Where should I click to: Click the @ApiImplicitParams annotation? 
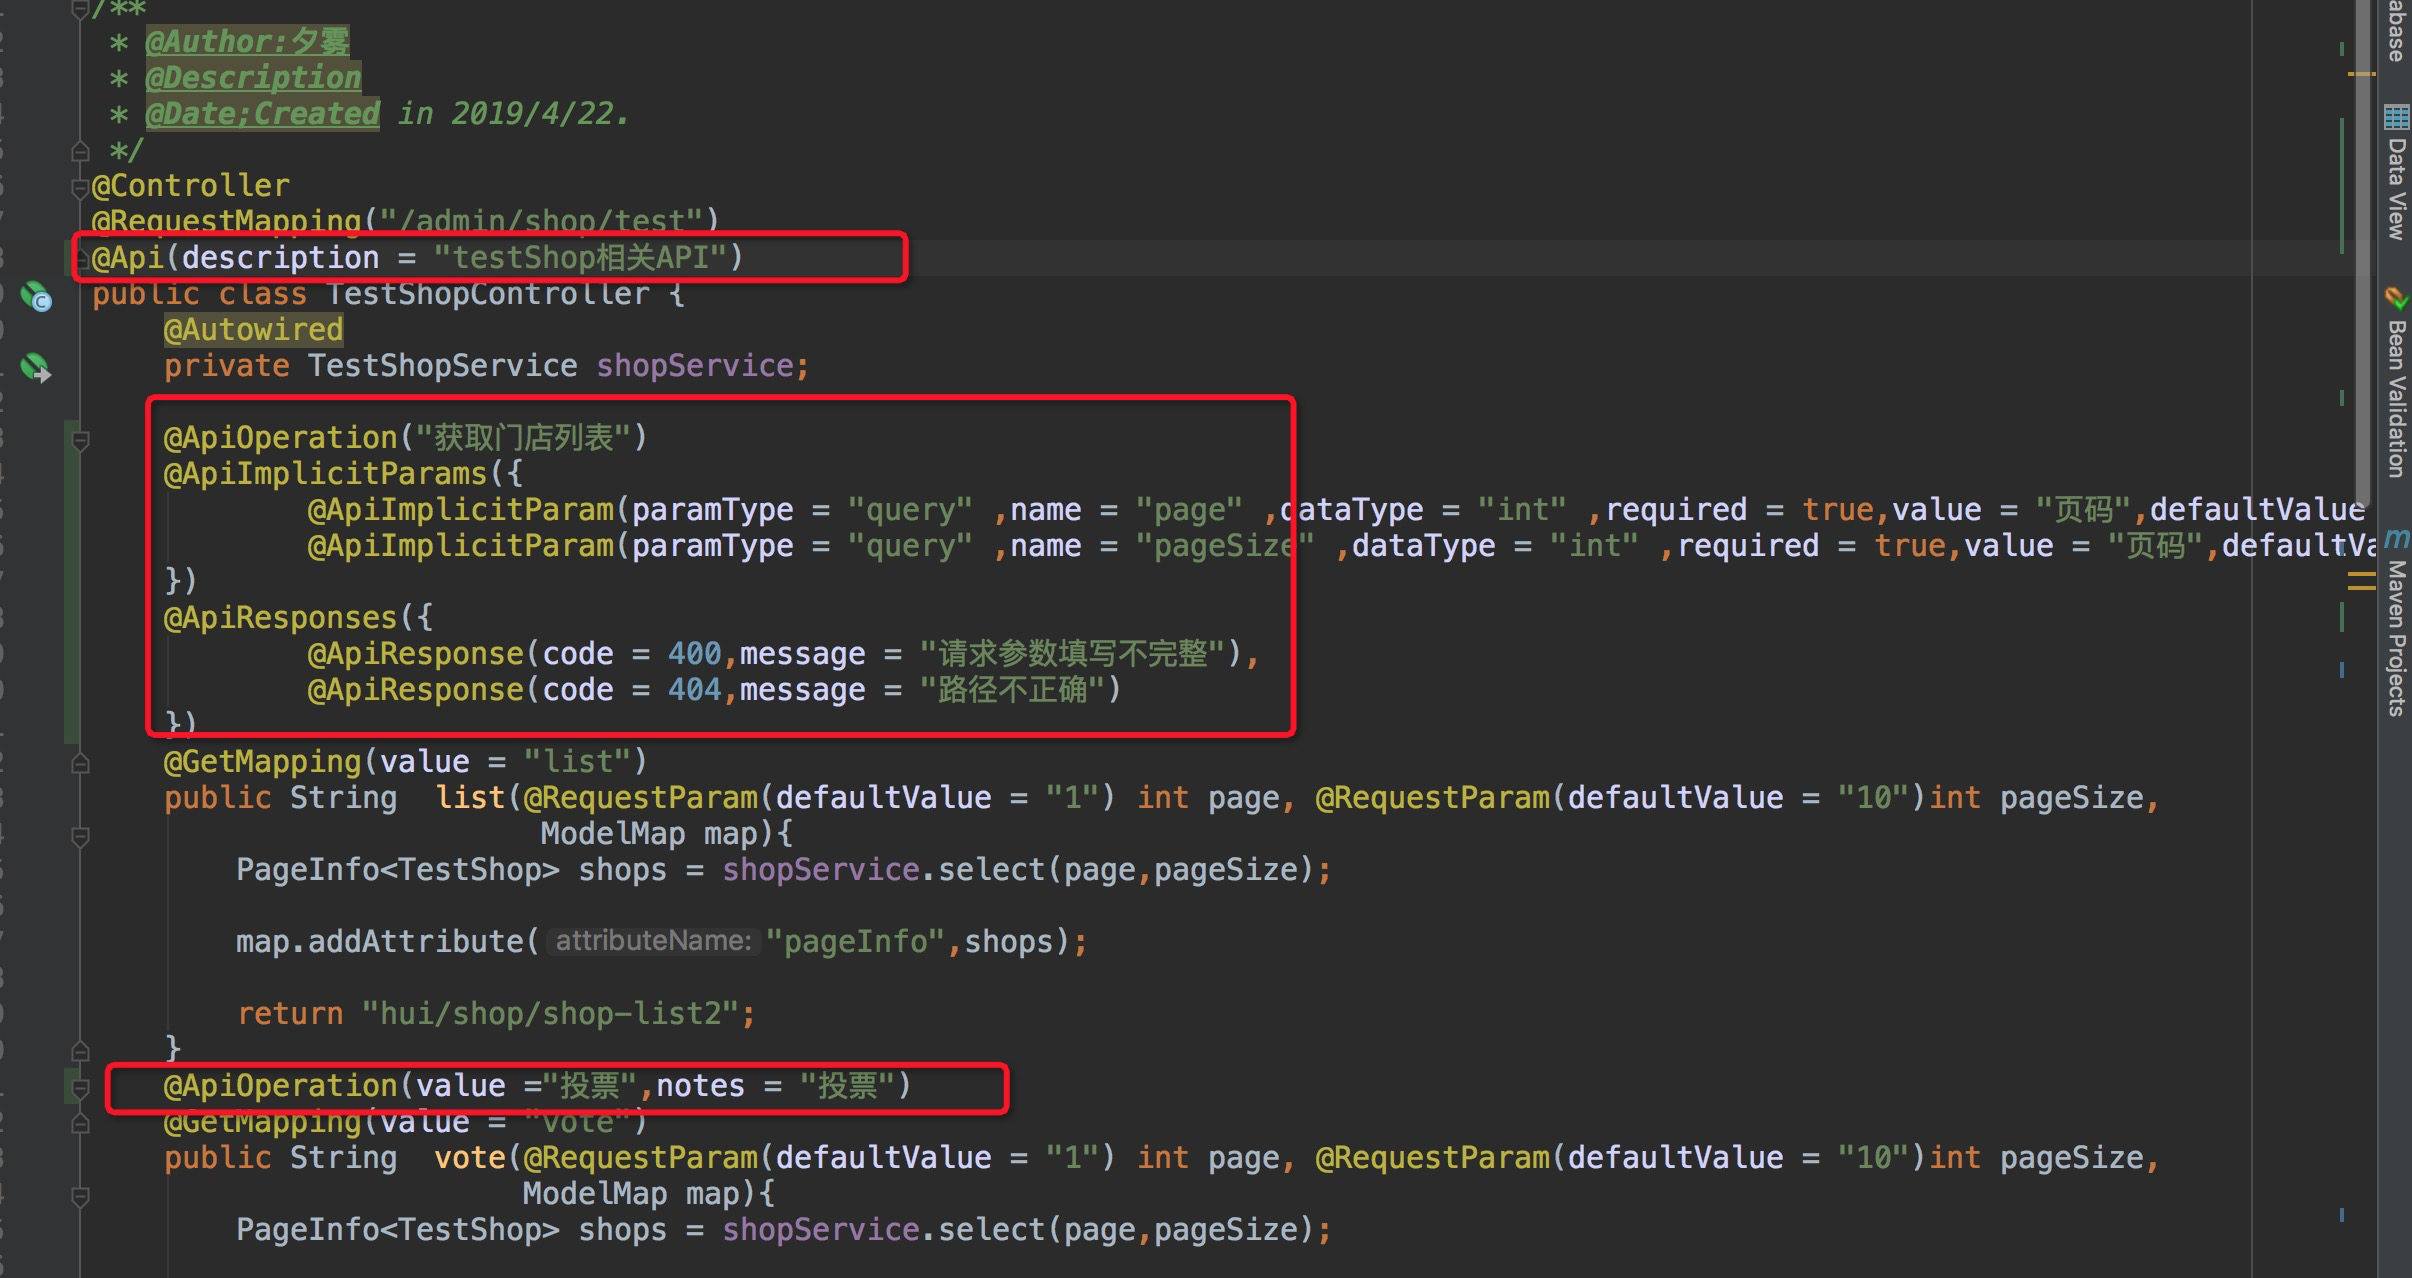[x=325, y=474]
